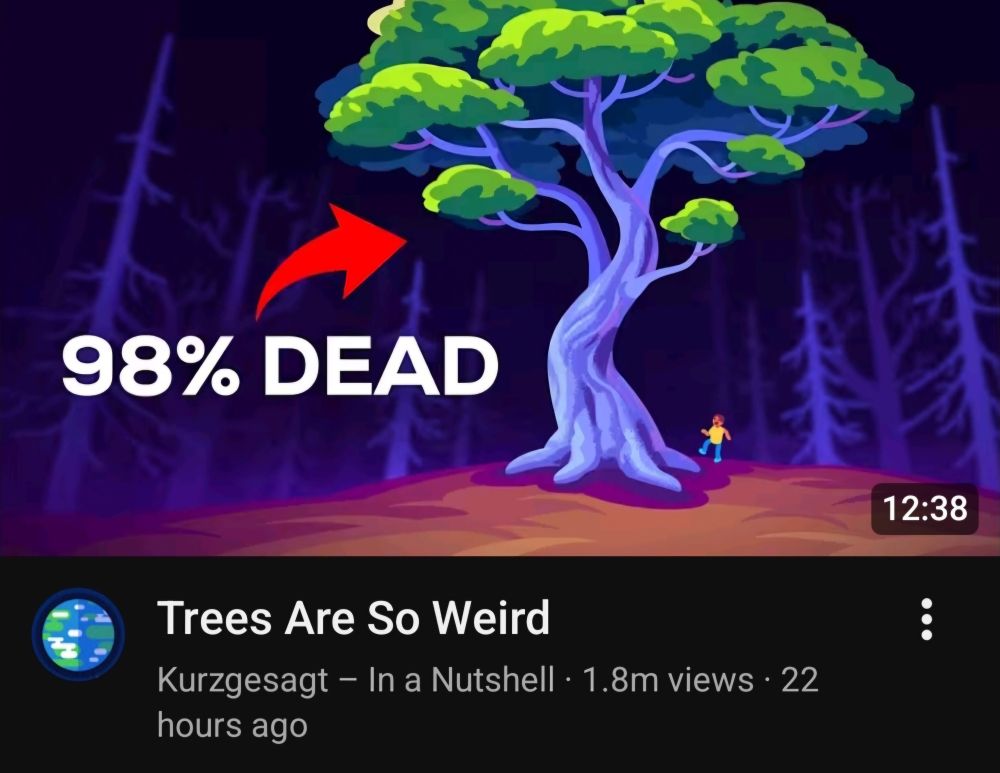Open the Kurzgesagt channel avatar
Image resolution: width=1000 pixels, height=773 pixels.
(78, 635)
